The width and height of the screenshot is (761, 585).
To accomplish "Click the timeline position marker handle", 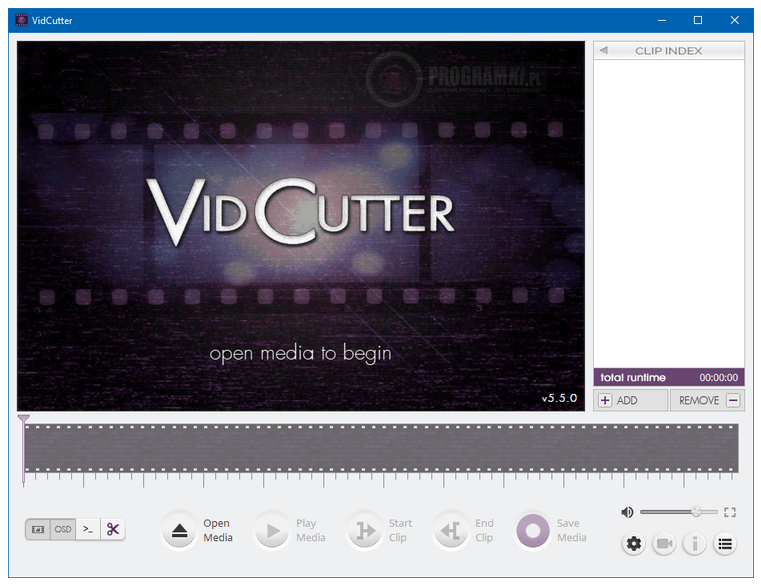I will pos(23,418).
